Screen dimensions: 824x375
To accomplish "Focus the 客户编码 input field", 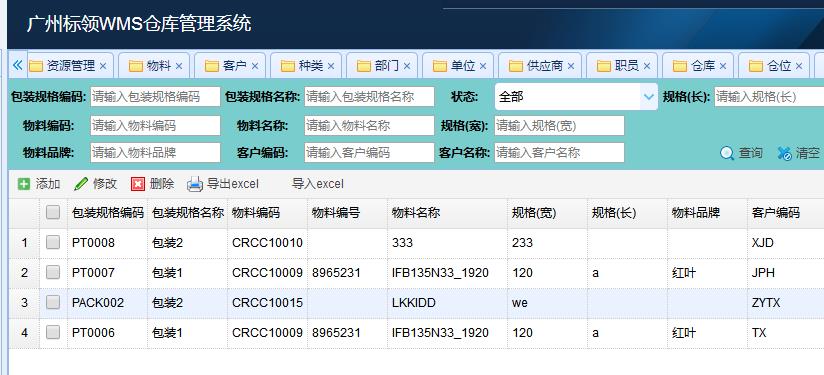I will (369, 152).
